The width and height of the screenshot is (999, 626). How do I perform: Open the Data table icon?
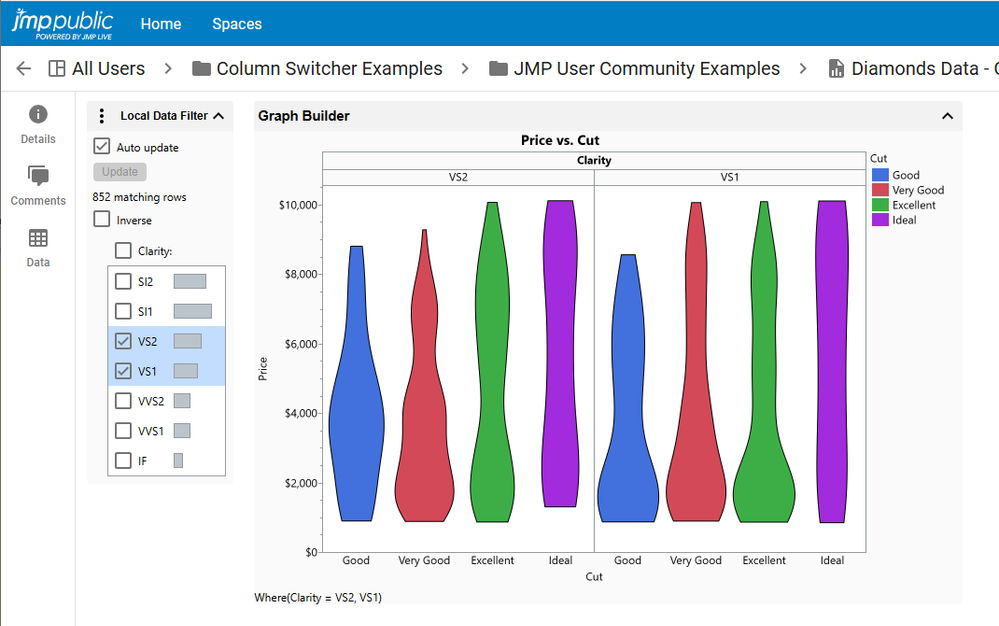pos(38,239)
